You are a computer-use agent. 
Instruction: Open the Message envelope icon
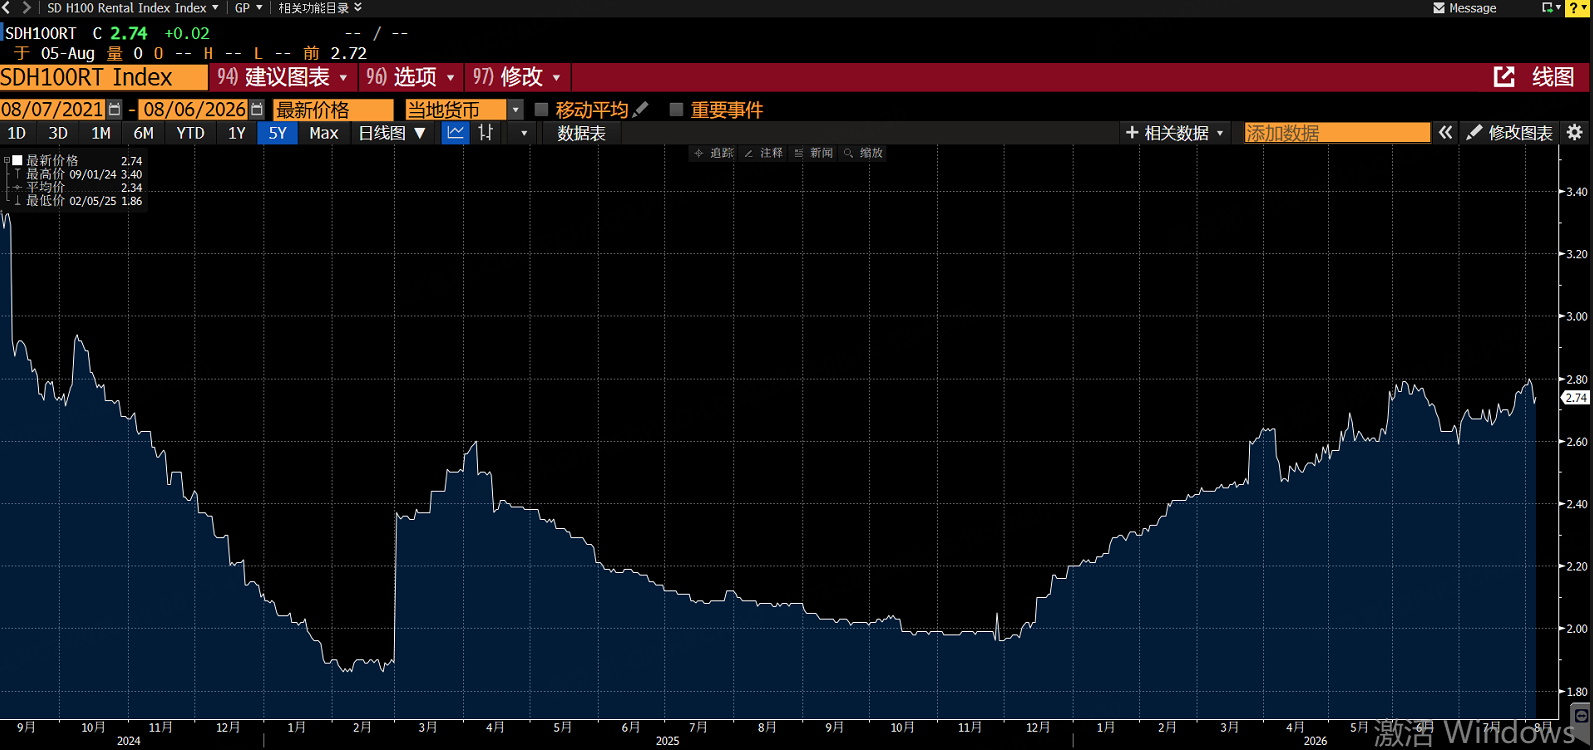pyautogui.click(x=1439, y=8)
